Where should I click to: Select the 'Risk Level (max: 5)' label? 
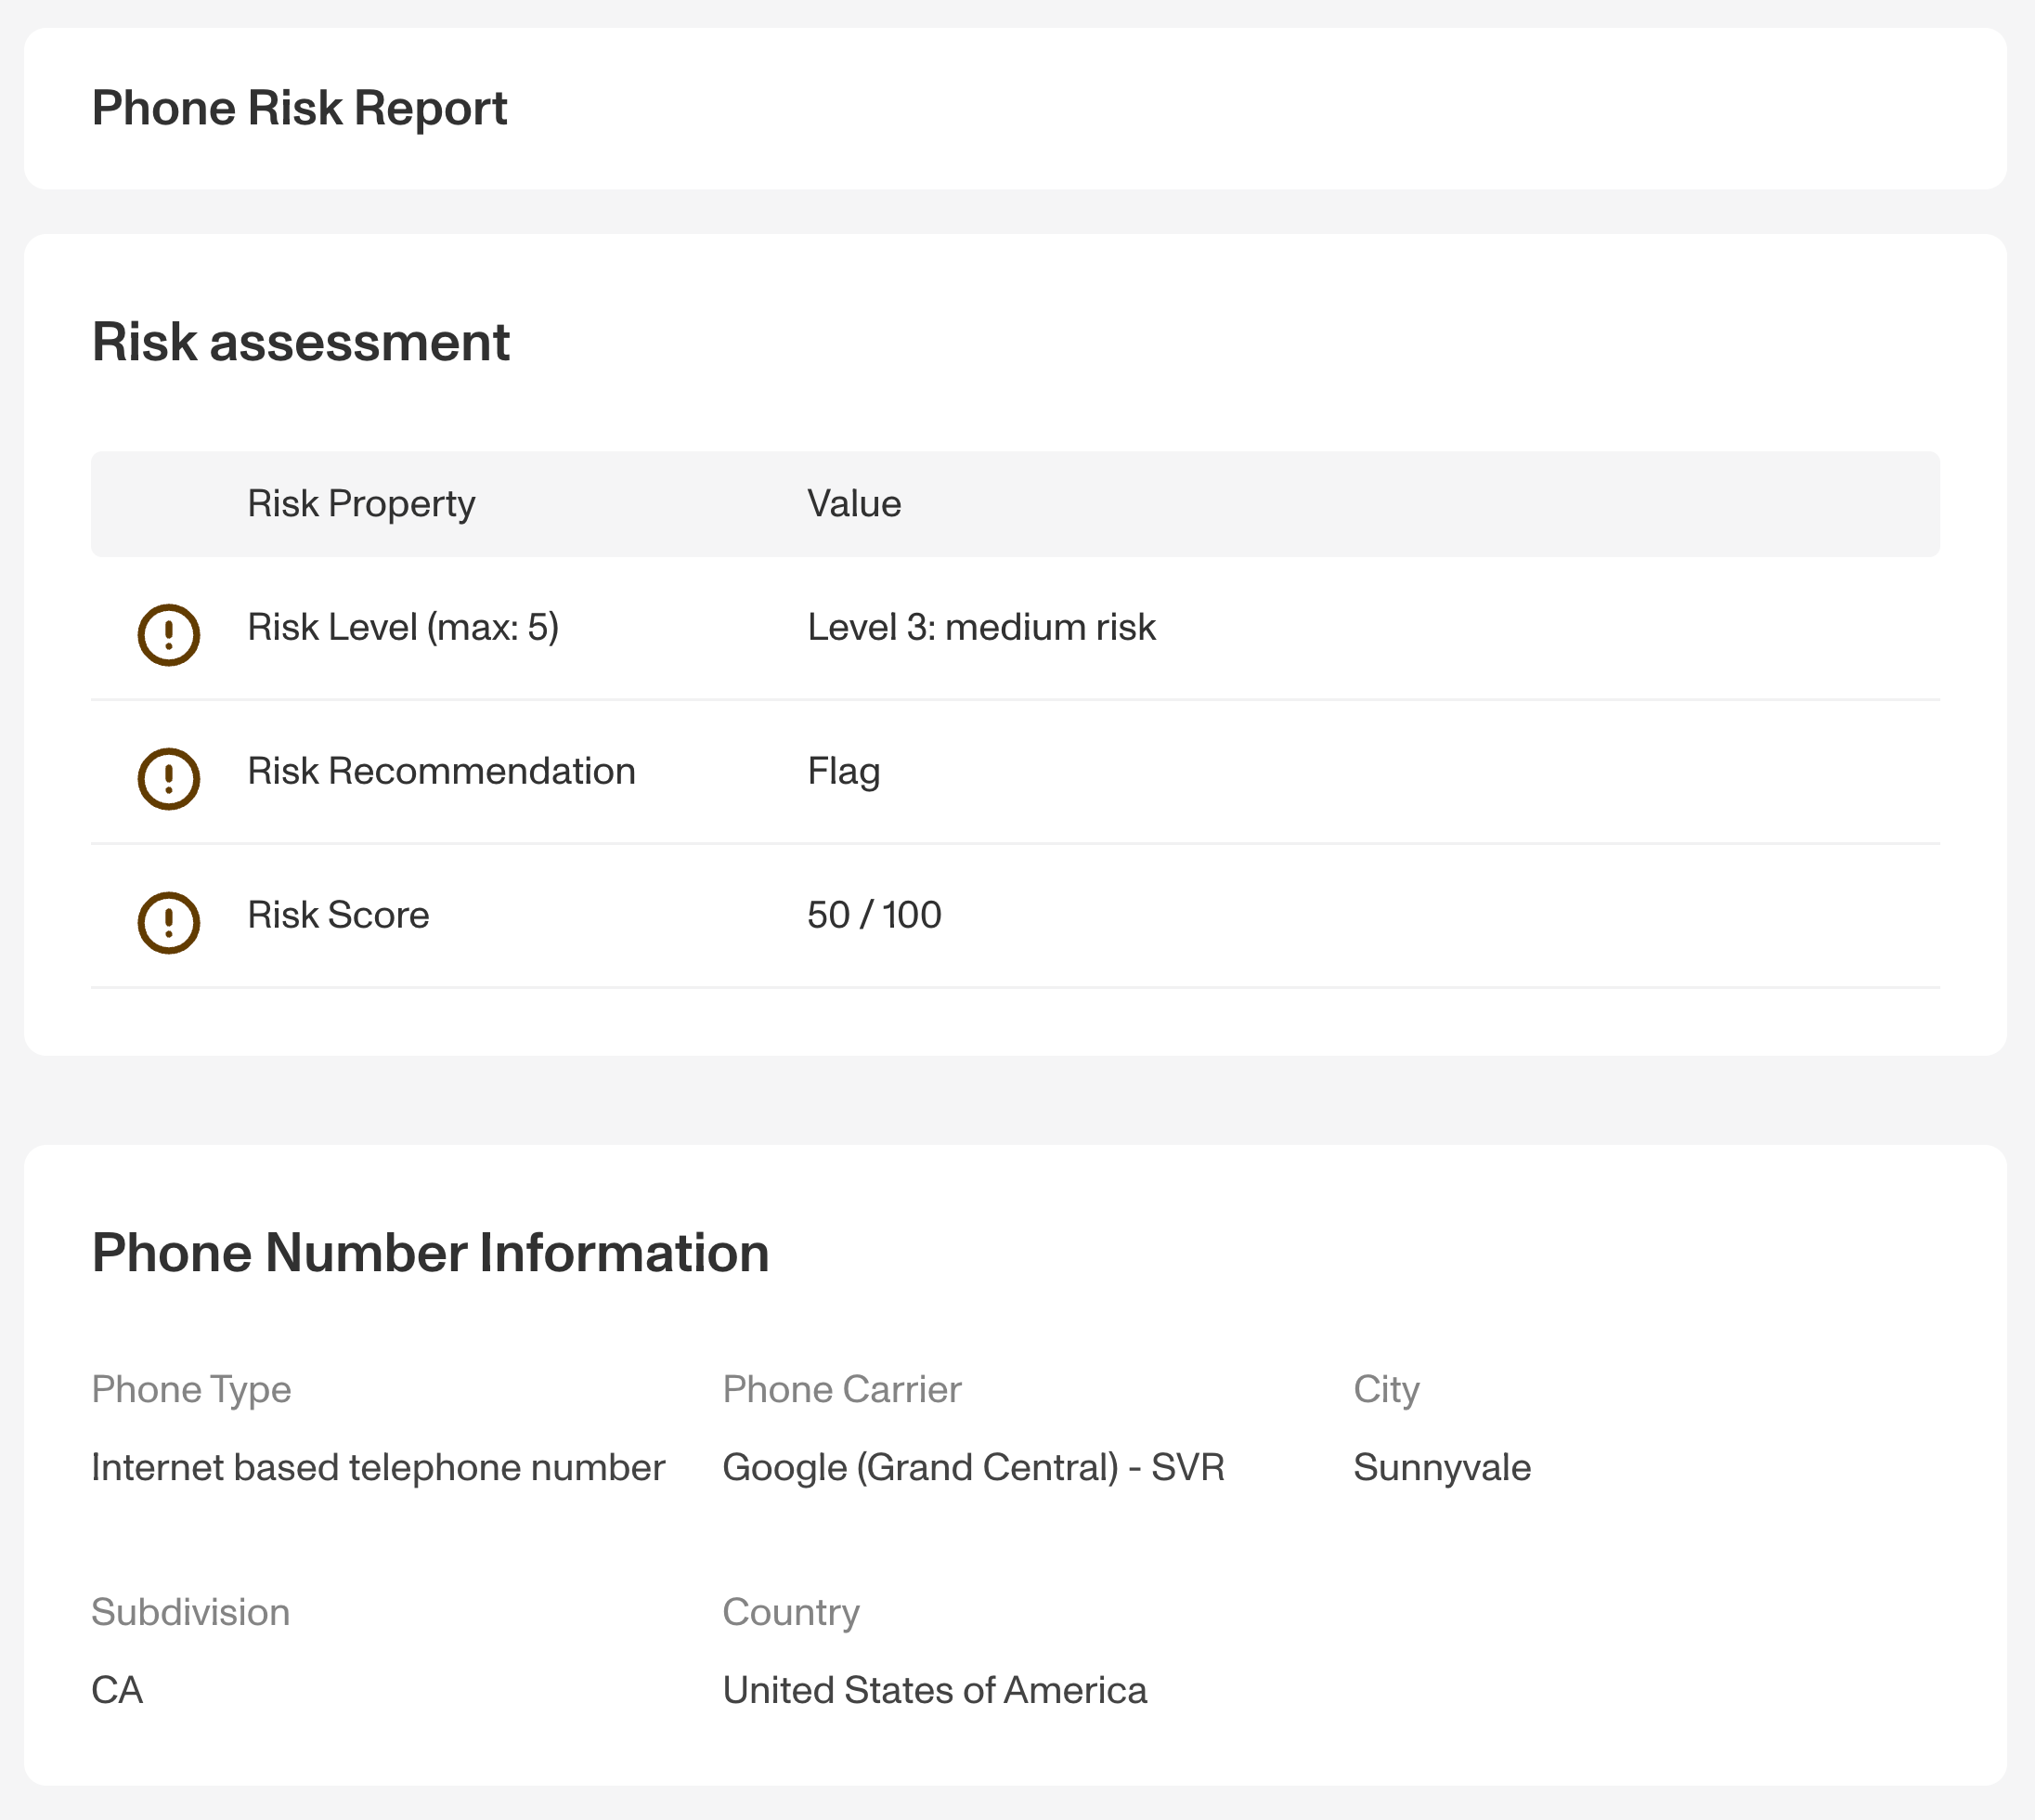coord(403,628)
